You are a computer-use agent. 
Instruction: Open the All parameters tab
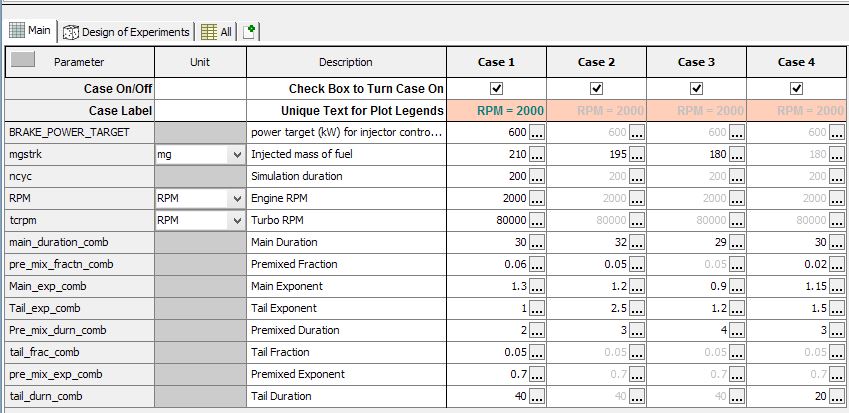point(216,32)
